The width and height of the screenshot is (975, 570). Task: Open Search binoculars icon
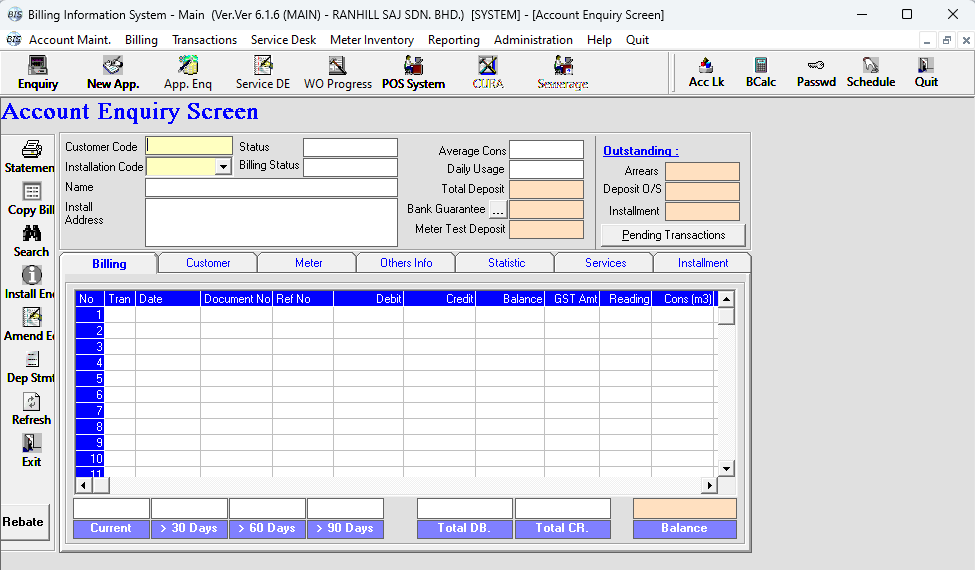point(31,241)
